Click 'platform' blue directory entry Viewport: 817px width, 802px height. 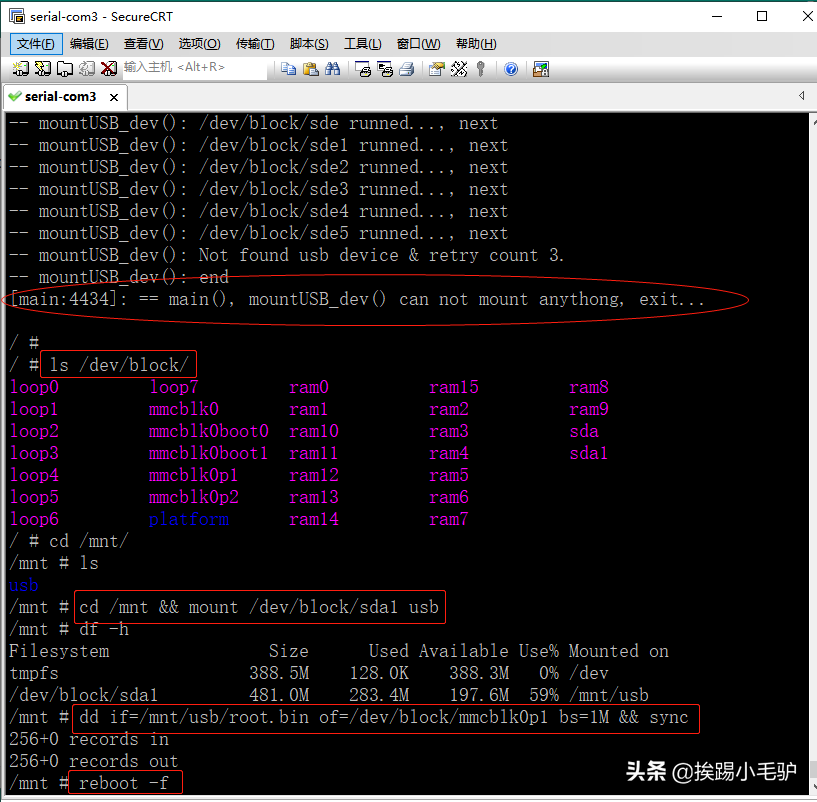(x=189, y=520)
